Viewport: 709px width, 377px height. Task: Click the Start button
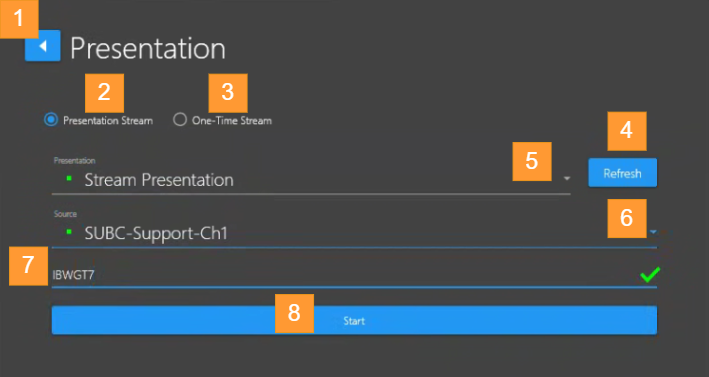click(354, 320)
